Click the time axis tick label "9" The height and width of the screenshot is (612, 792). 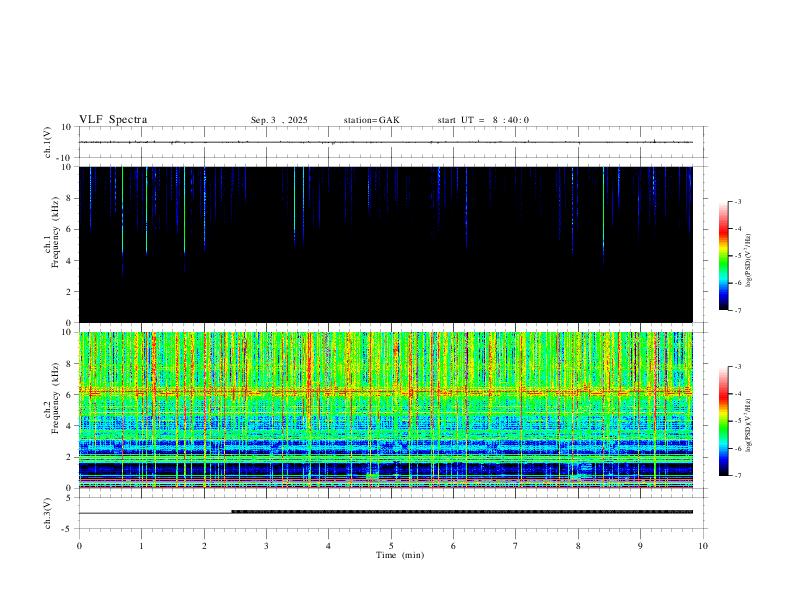640,546
